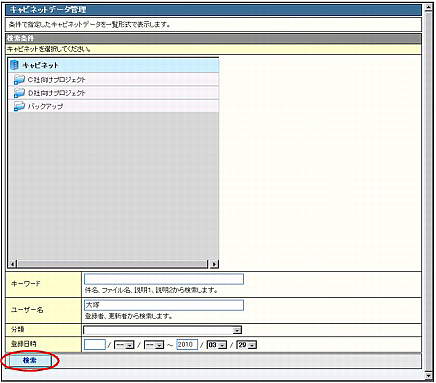Focus the start year field of 登録日時
This screenshot has height=383, width=436.
95,345
